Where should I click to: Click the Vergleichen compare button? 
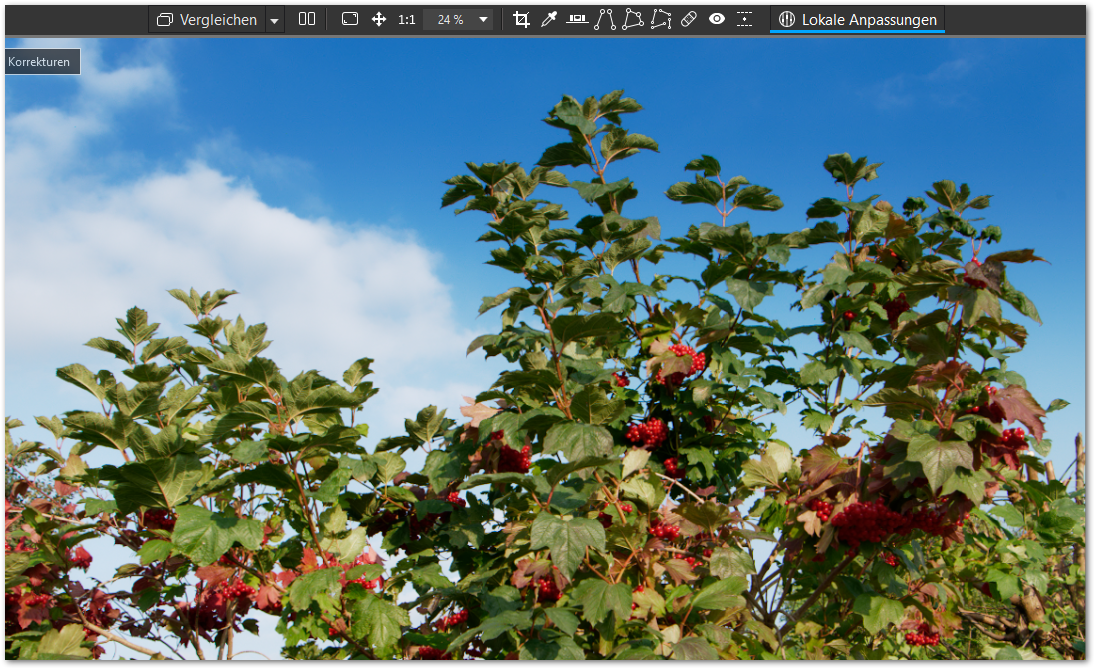click(207, 19)
